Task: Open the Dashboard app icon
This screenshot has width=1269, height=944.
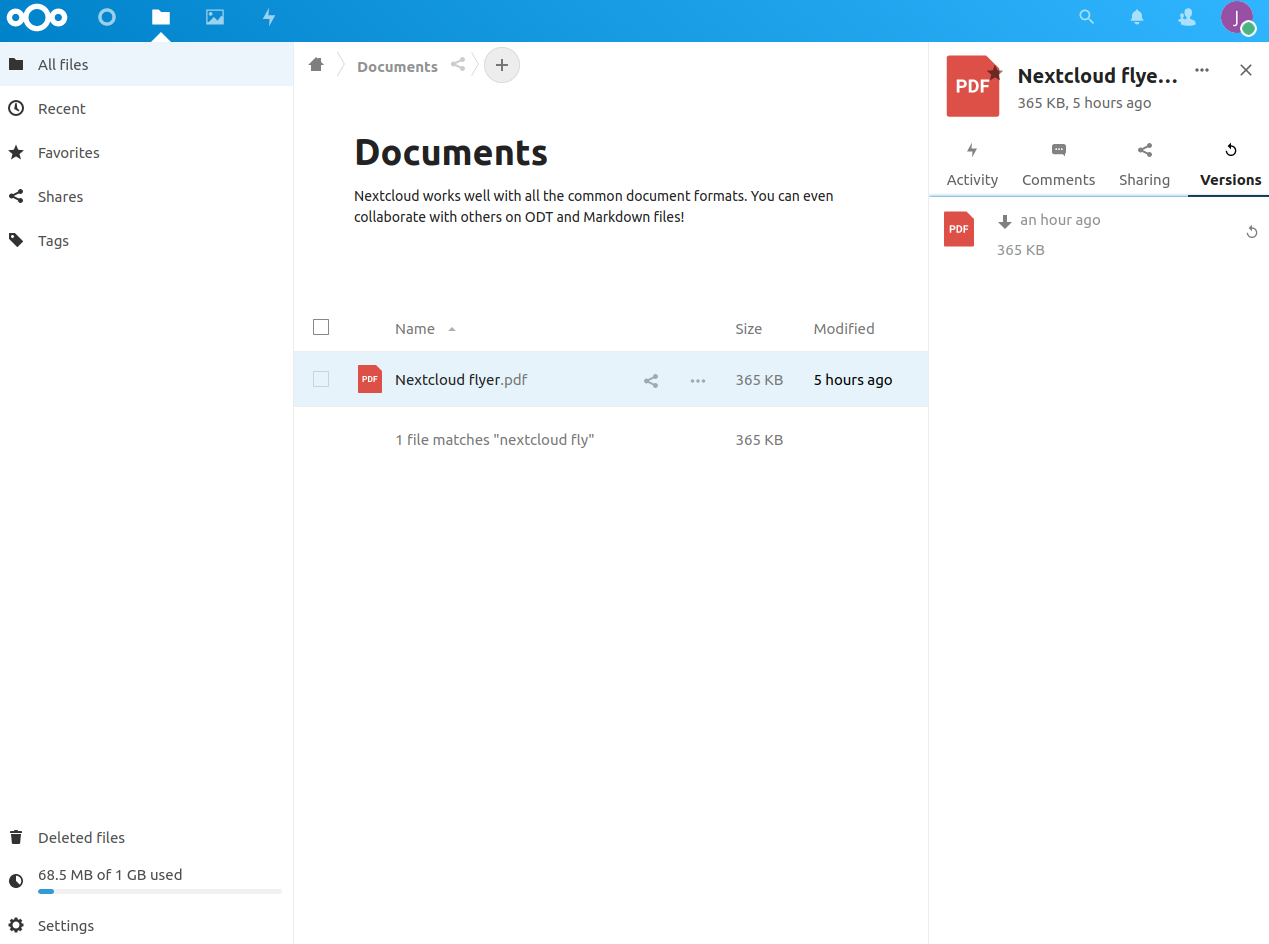Action: (x=108, y=17)
